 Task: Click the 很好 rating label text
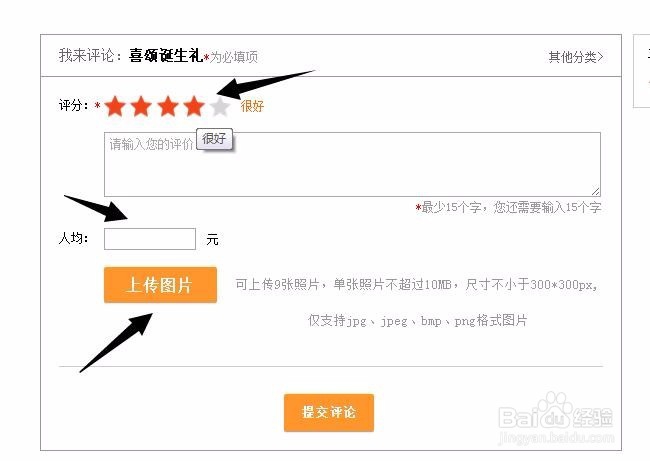252,106
